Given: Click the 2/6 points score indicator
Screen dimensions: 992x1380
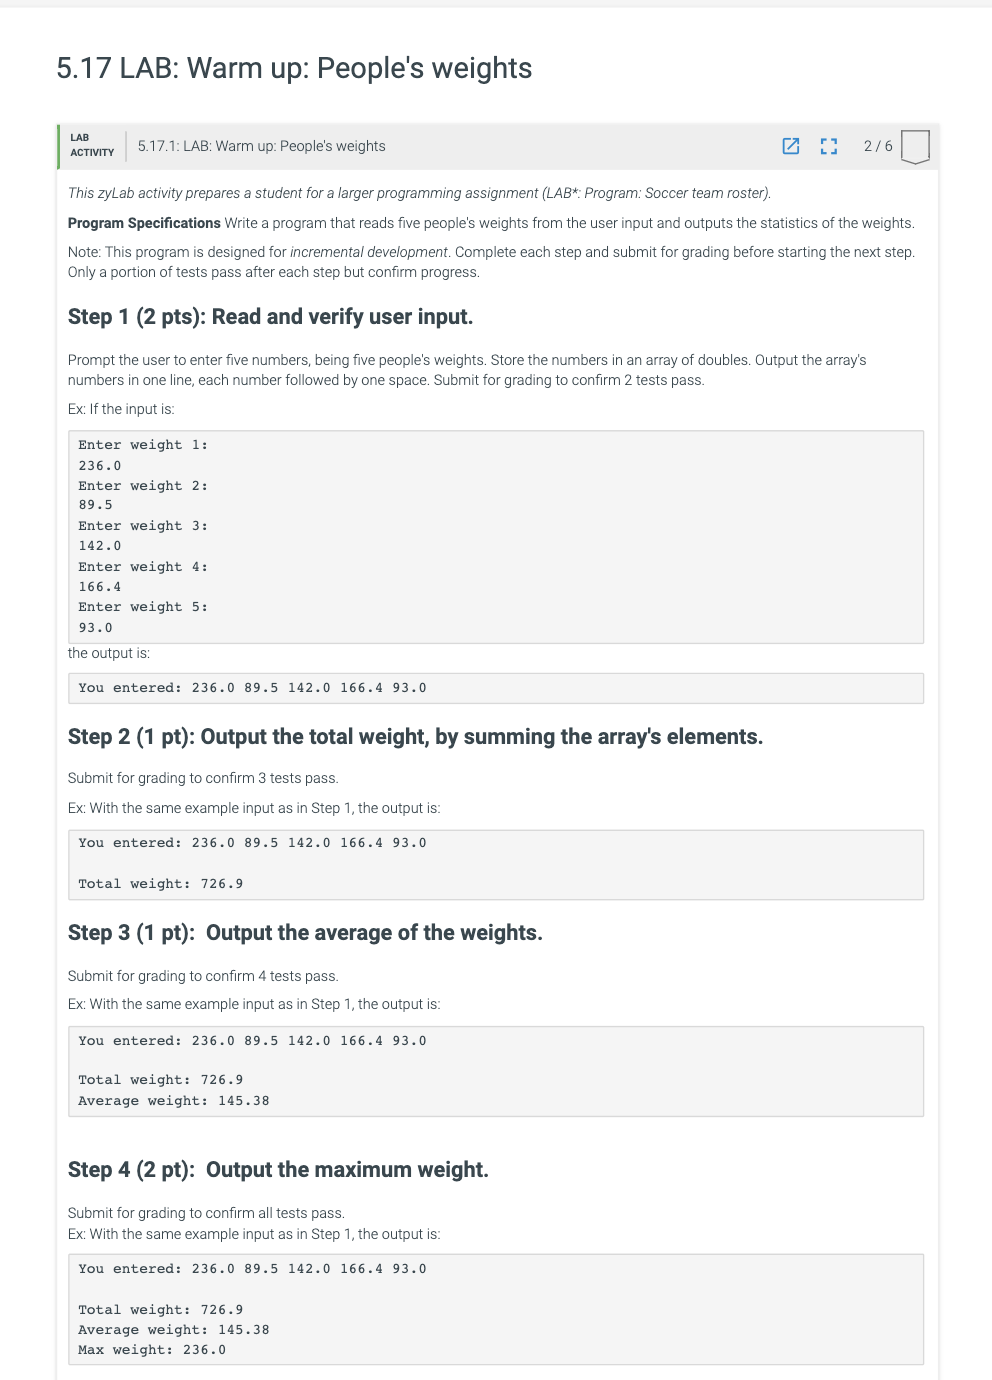Looking at the screenshot, I should (877, 146).
